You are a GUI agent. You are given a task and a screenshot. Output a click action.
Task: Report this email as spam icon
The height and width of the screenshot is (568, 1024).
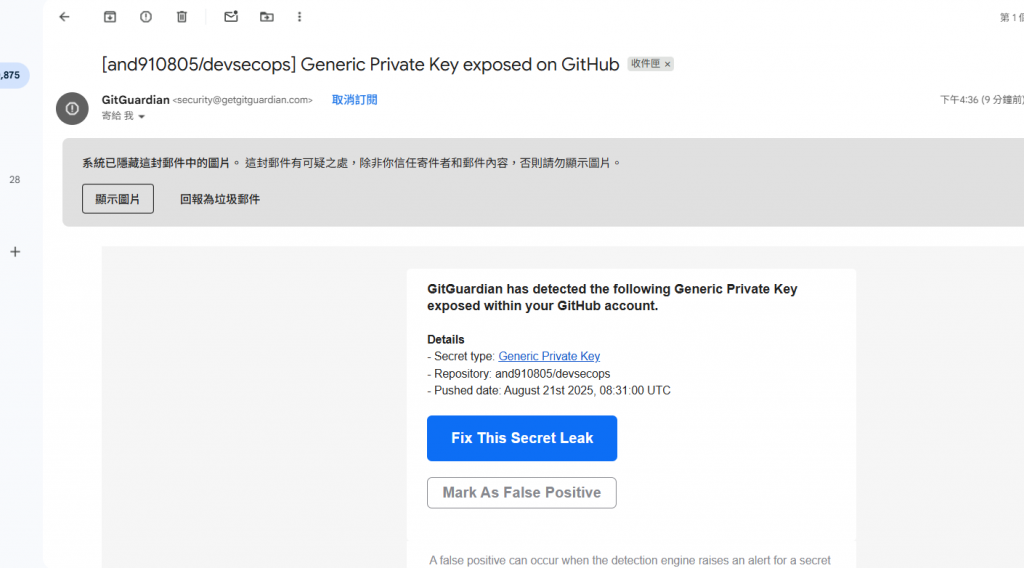pos(146,17)
